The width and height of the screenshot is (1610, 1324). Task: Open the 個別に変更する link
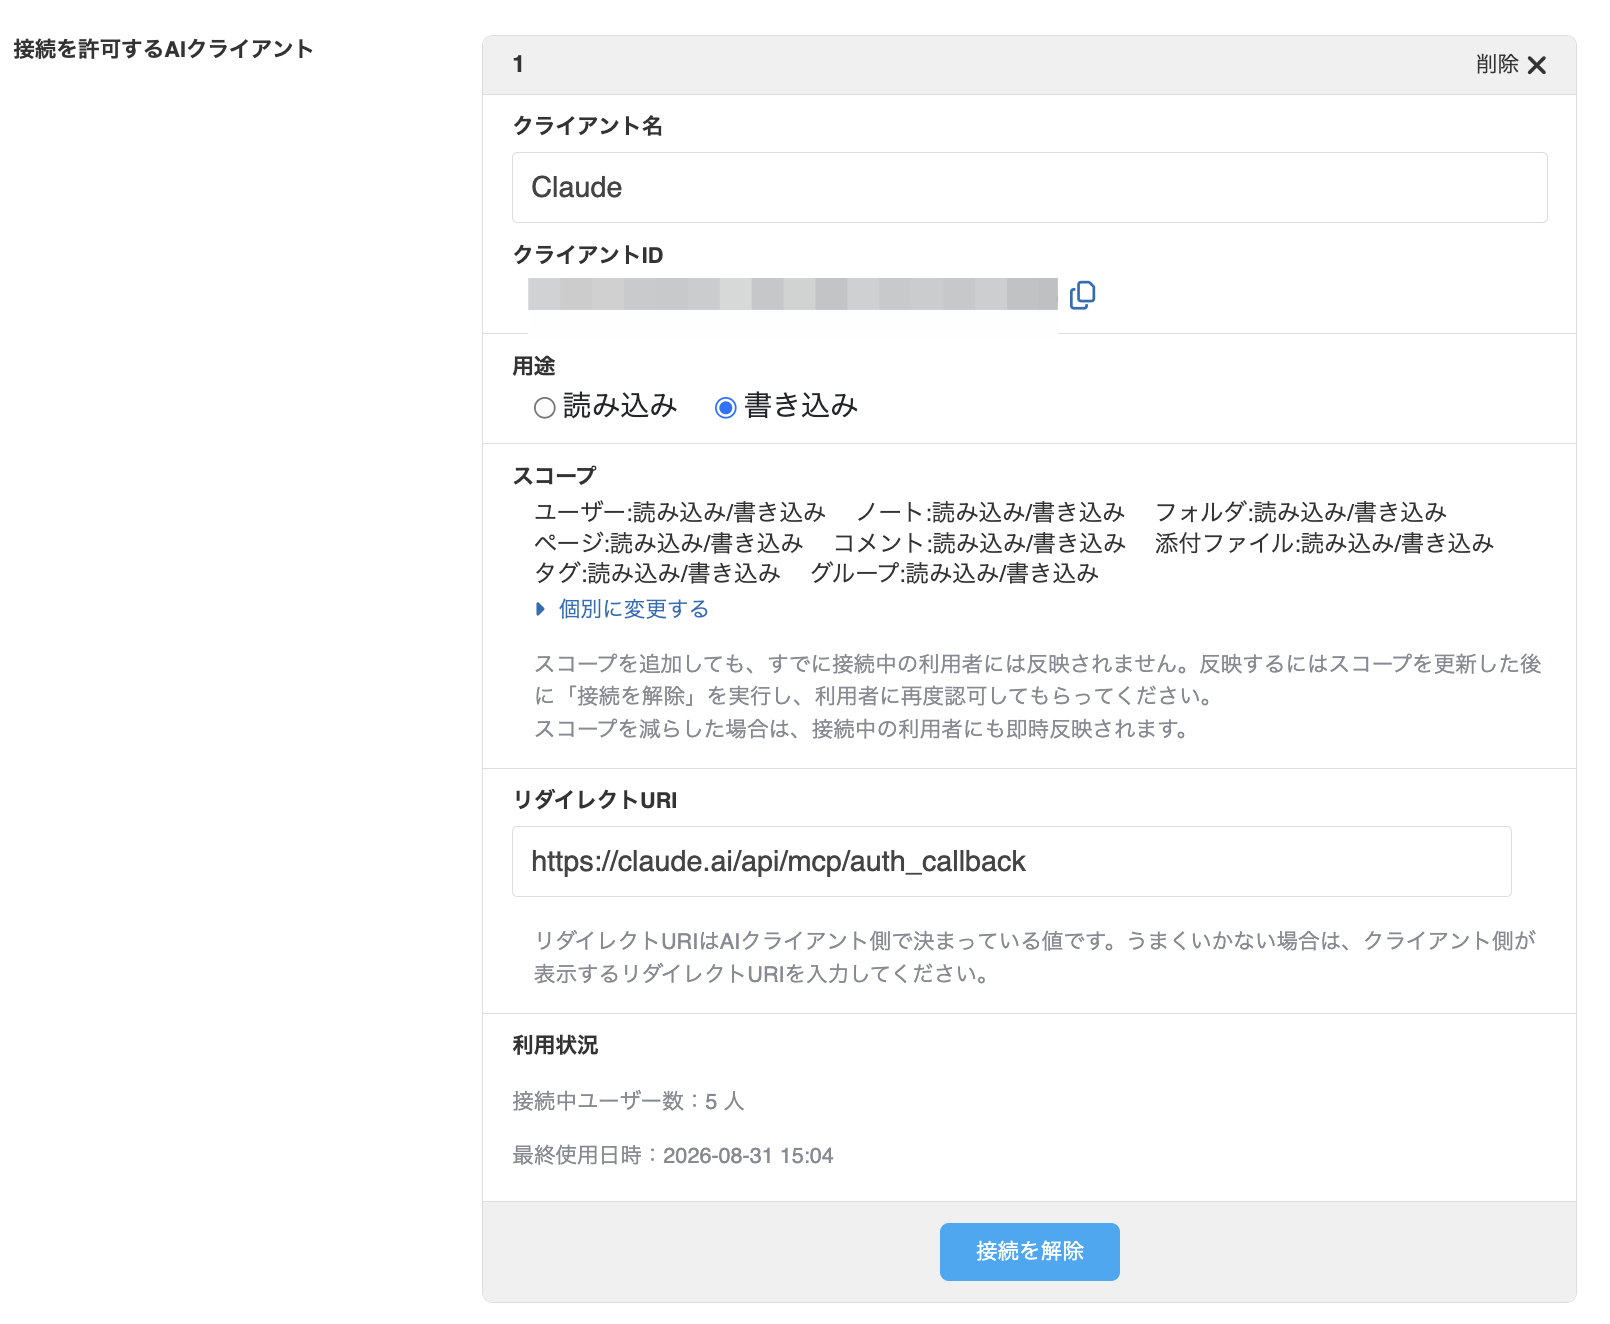(x=633, y=609)
